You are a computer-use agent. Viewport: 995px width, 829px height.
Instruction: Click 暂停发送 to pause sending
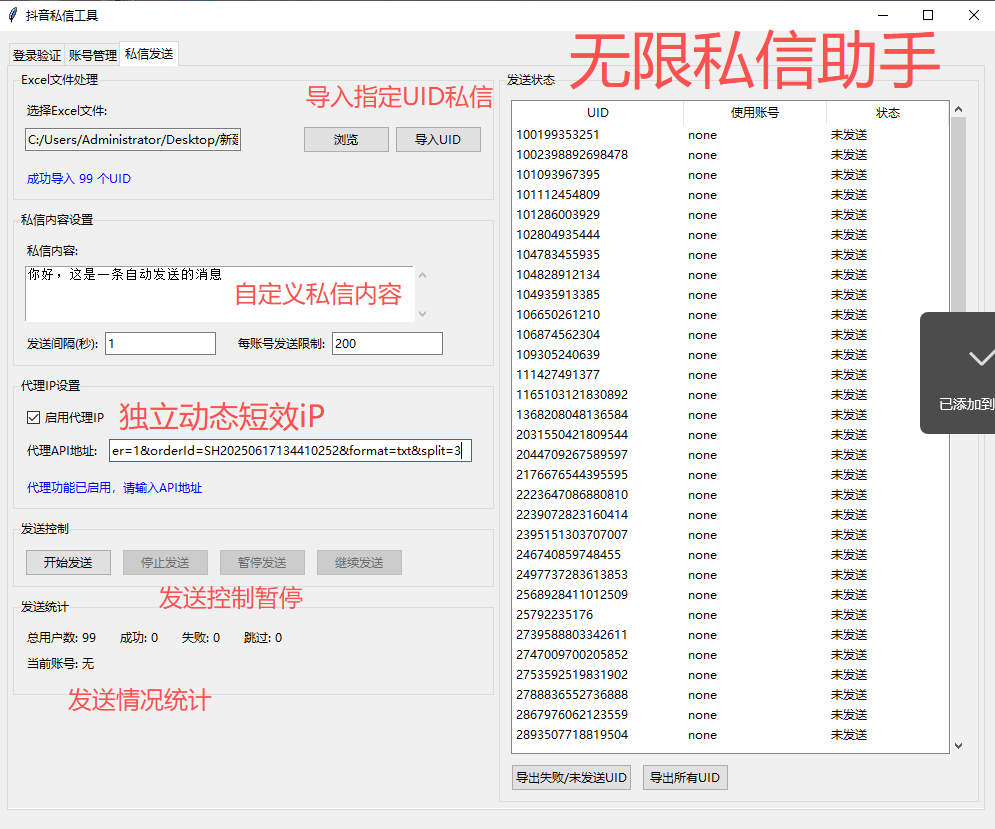(x=262, y=562)
